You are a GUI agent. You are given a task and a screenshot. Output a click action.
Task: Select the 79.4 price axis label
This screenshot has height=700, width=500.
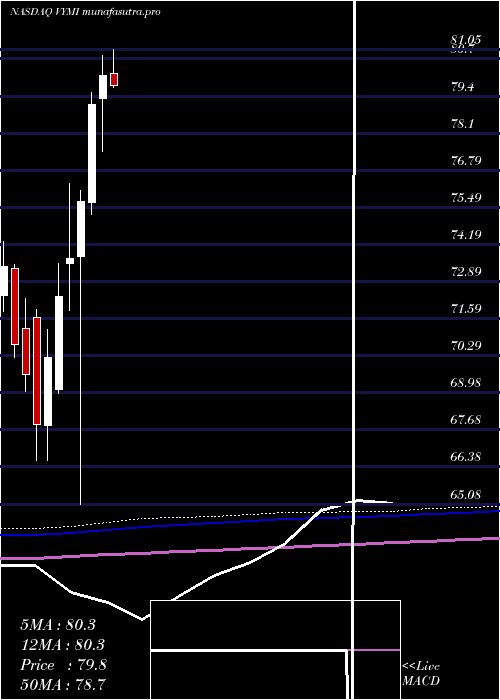462,87
